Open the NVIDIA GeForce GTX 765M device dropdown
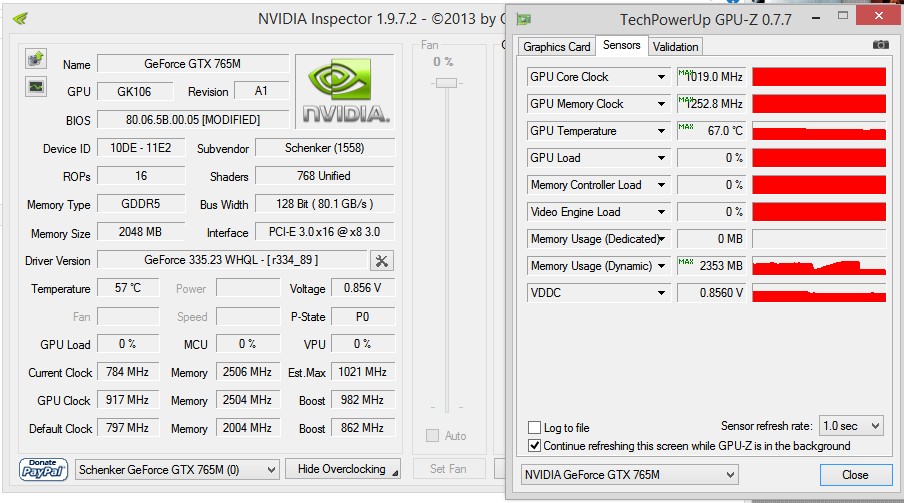 629,475
